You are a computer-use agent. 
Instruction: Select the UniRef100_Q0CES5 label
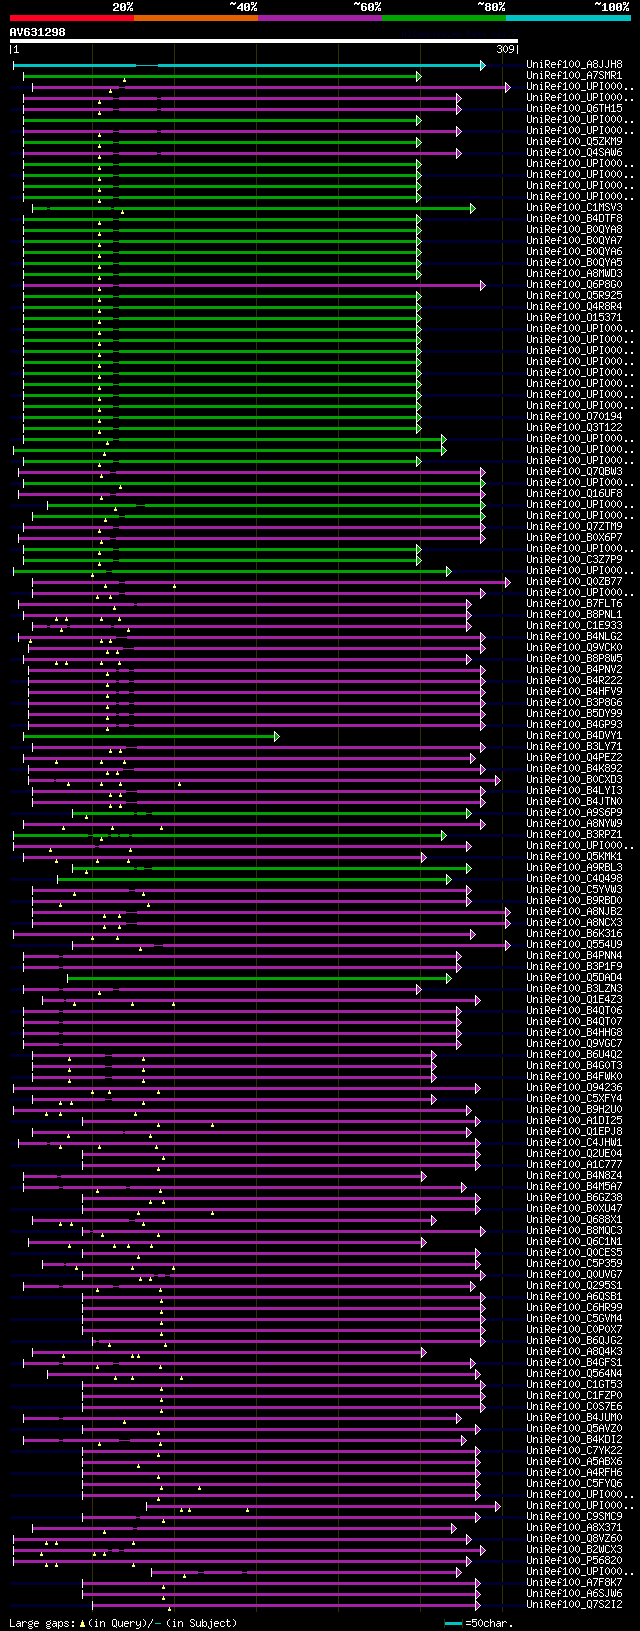coord(574,1253)
